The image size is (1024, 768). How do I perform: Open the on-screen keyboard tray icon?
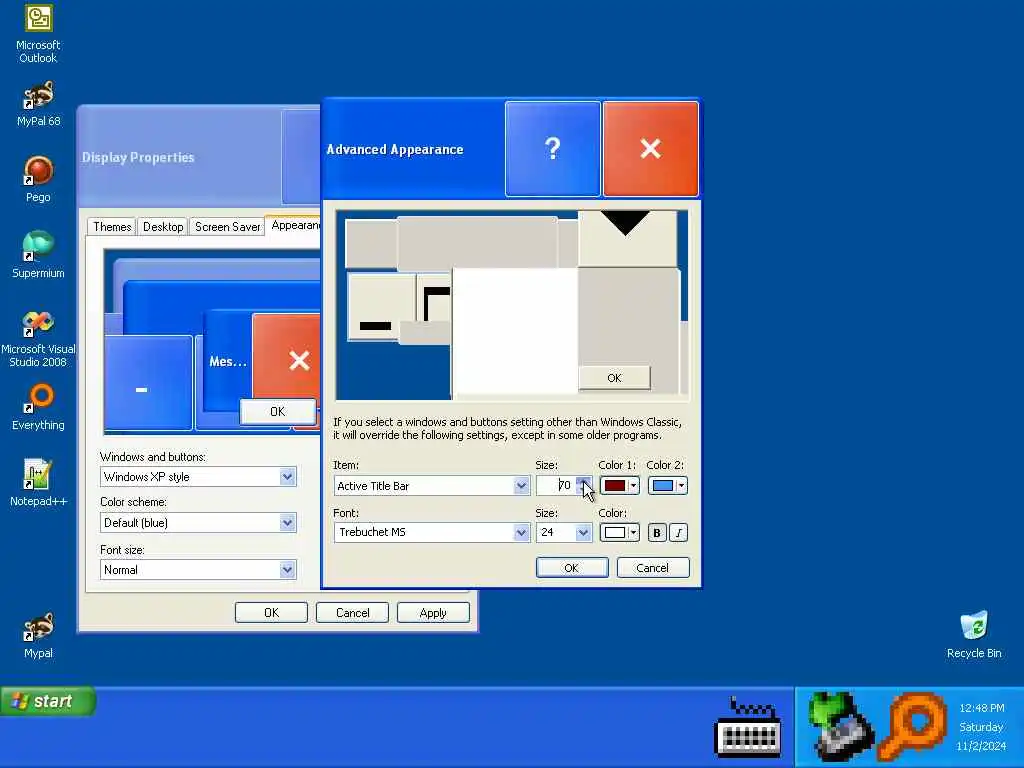(748, 728)
